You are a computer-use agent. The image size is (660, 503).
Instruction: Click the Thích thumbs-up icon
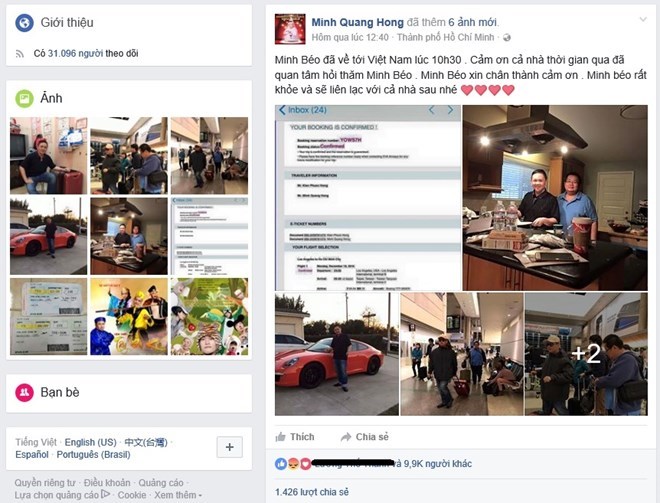click(280, 437)
